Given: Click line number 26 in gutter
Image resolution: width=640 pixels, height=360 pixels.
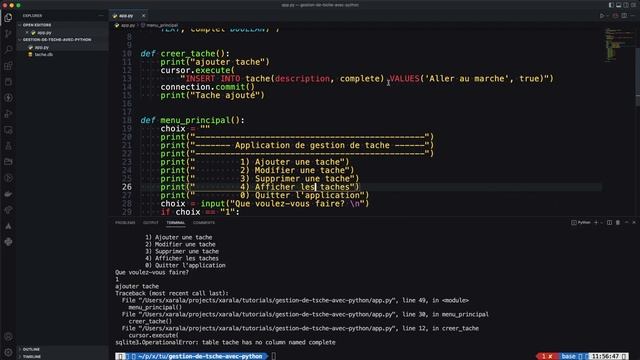Looking at the screenshot, I should (x=127, y=187).
